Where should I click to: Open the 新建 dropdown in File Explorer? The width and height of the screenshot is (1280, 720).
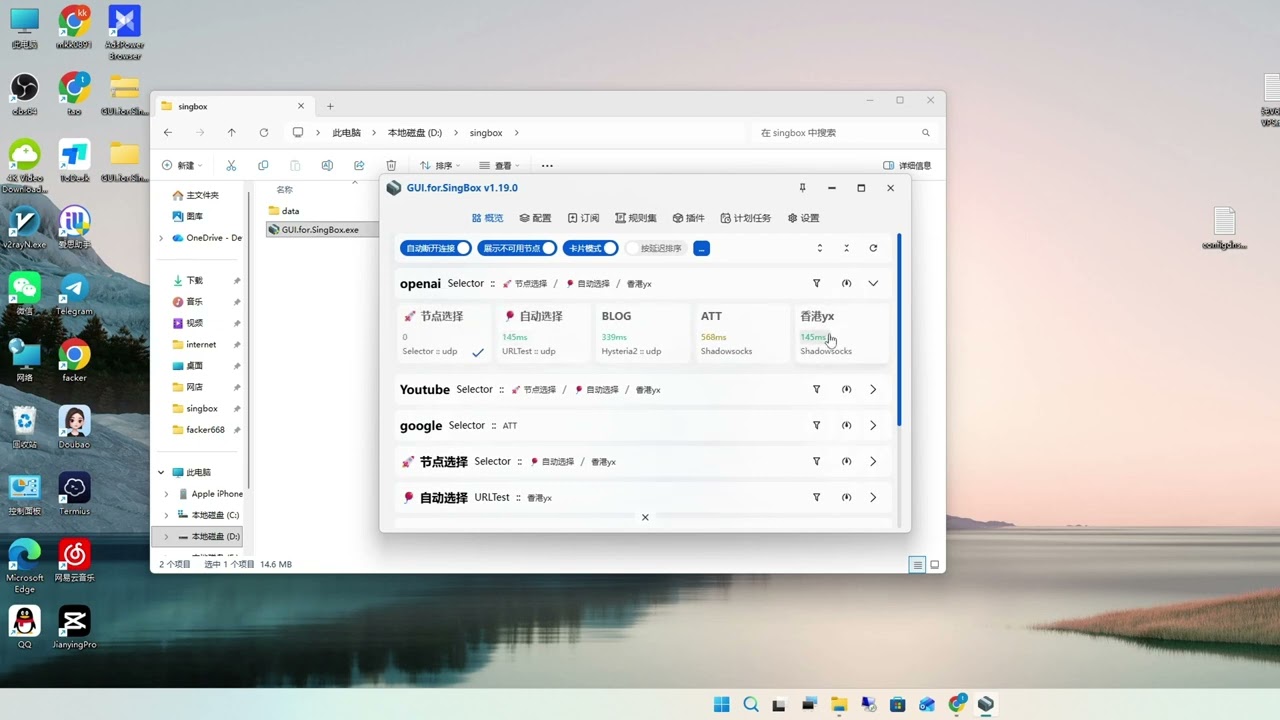coord(182,166)
